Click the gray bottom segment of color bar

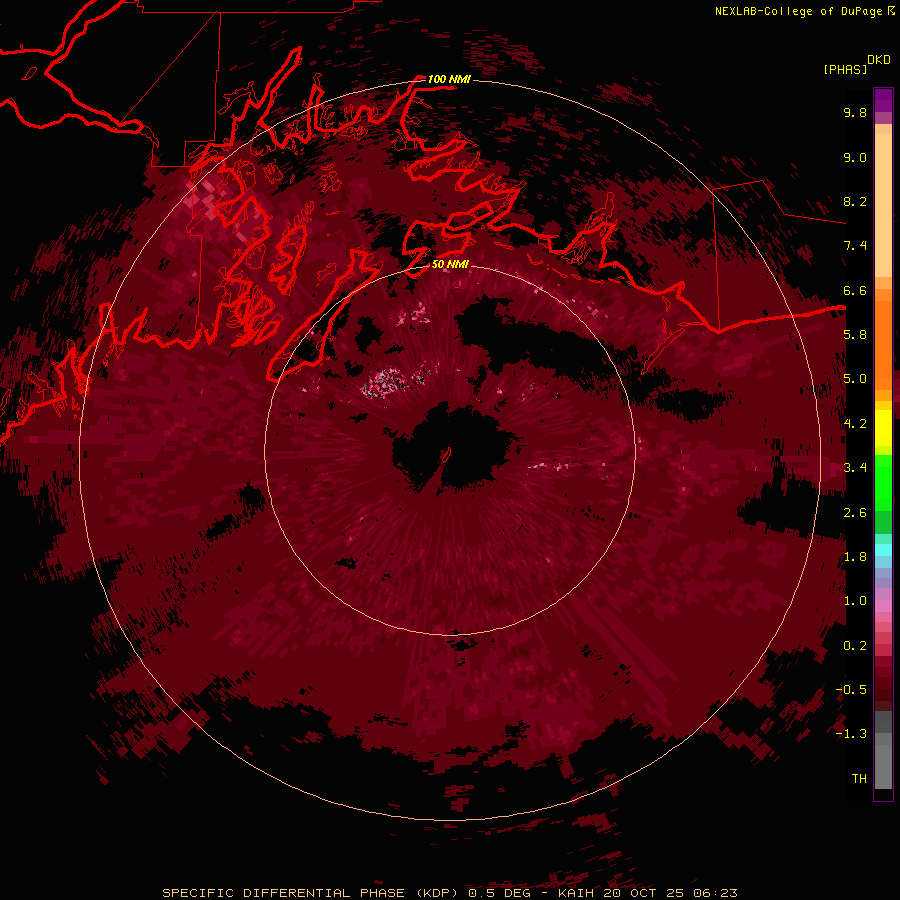click(x=883, y=761)
